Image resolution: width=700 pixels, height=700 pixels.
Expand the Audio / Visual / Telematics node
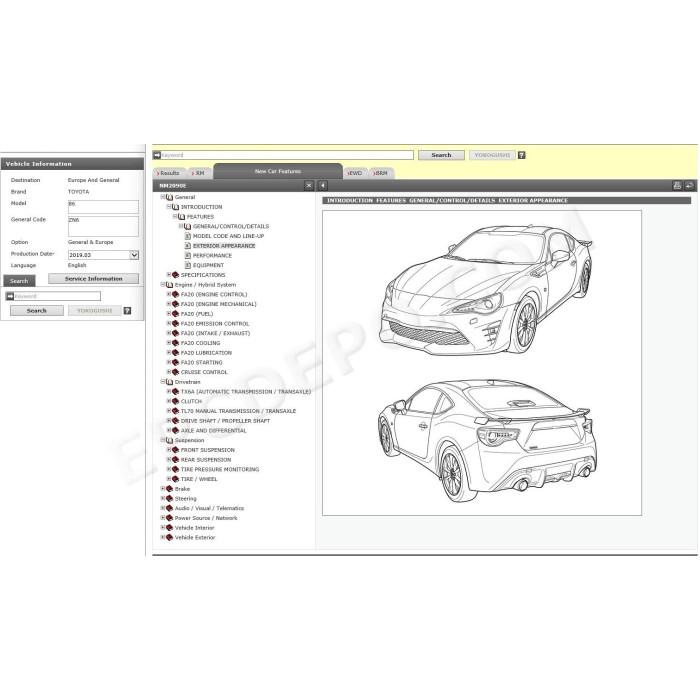162,508
